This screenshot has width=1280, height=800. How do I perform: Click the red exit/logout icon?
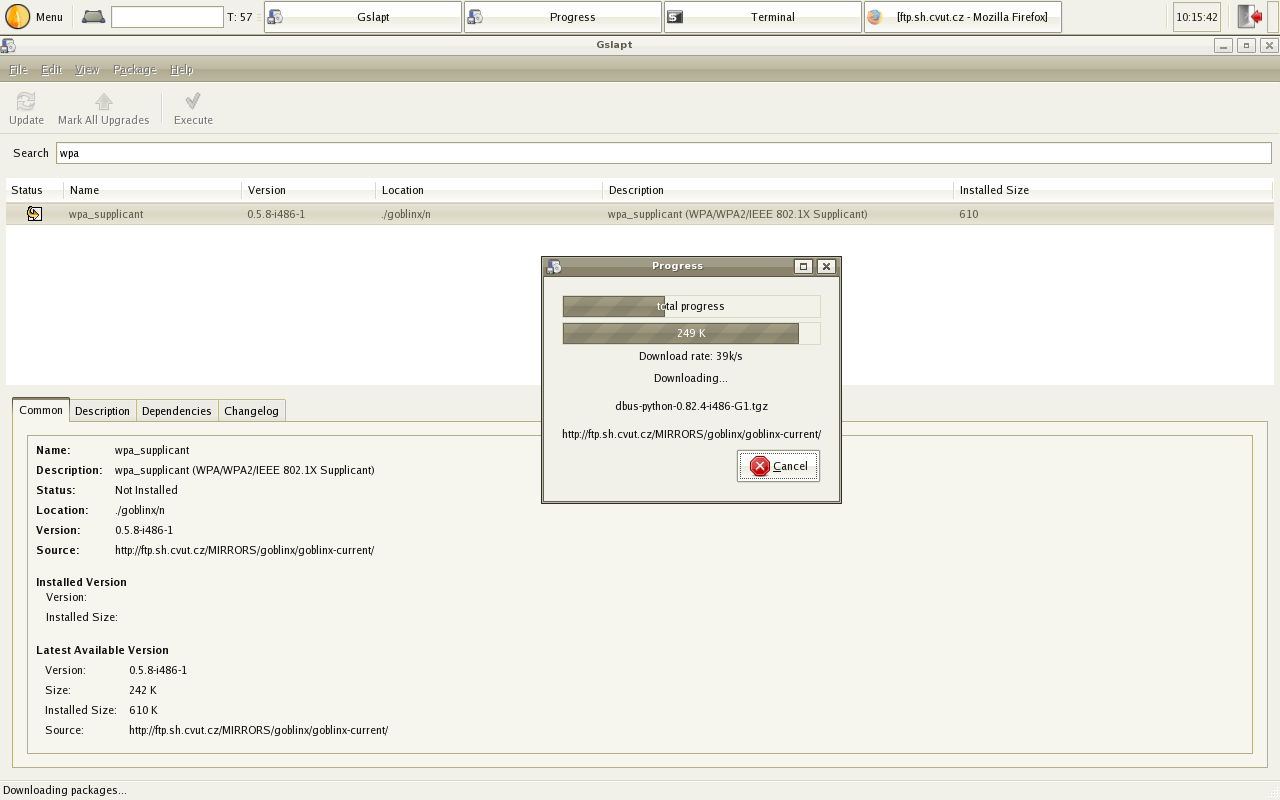[1249, 17]
